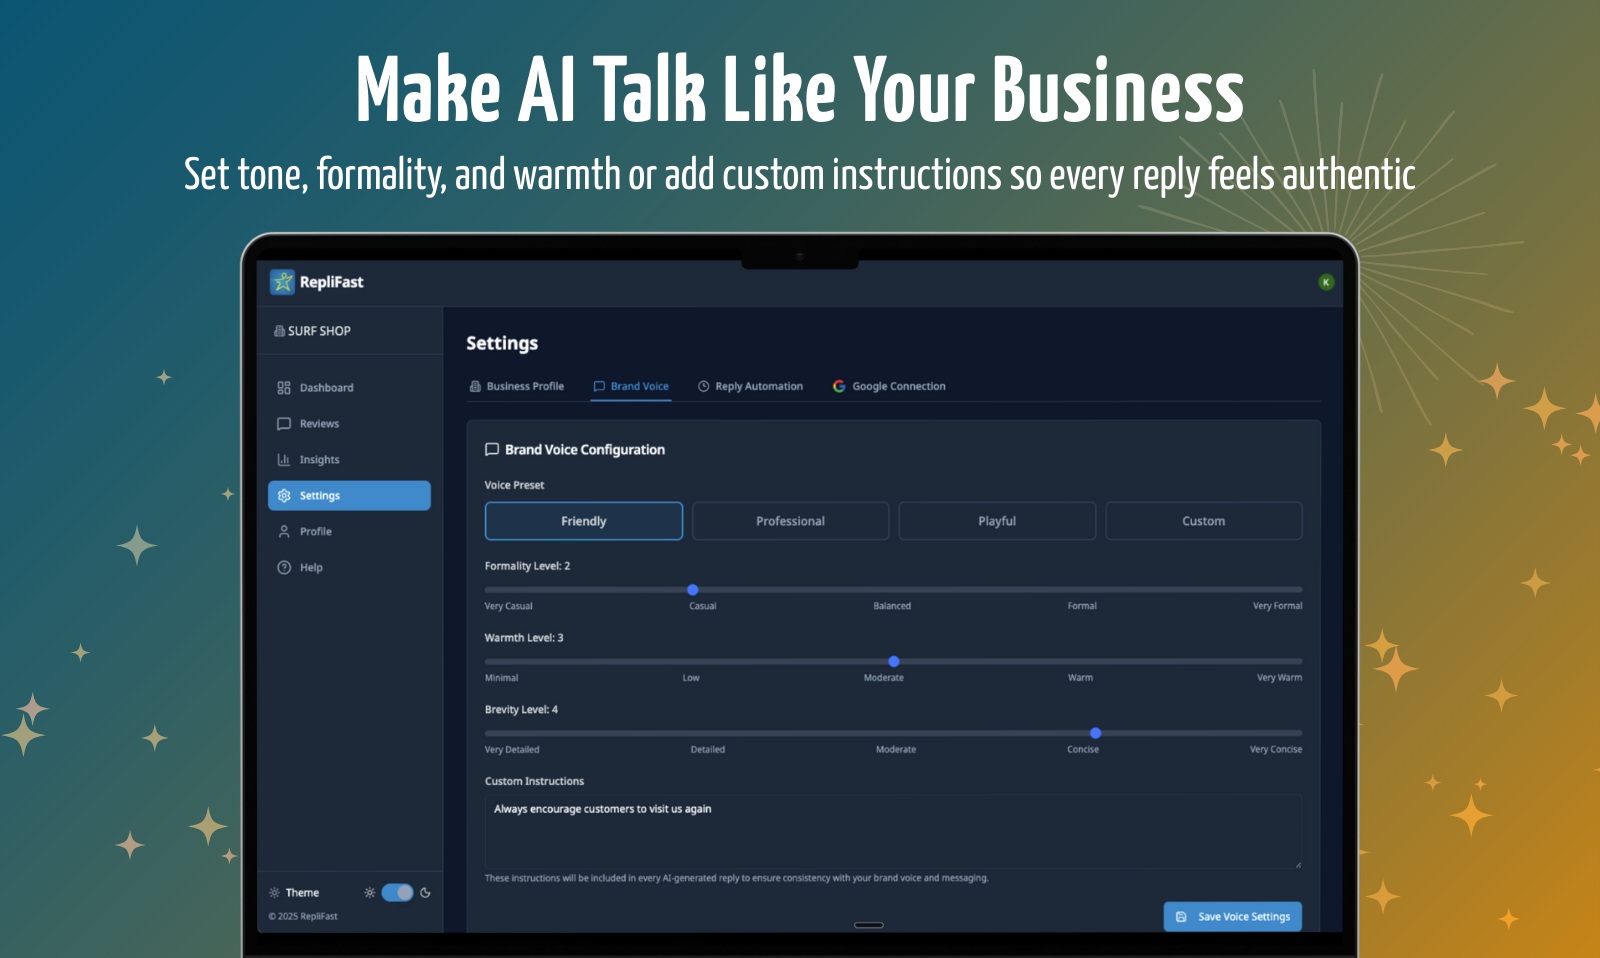Open Reviews in the sidebar
Screen dimensions: 1600x958
pos(349,424)
